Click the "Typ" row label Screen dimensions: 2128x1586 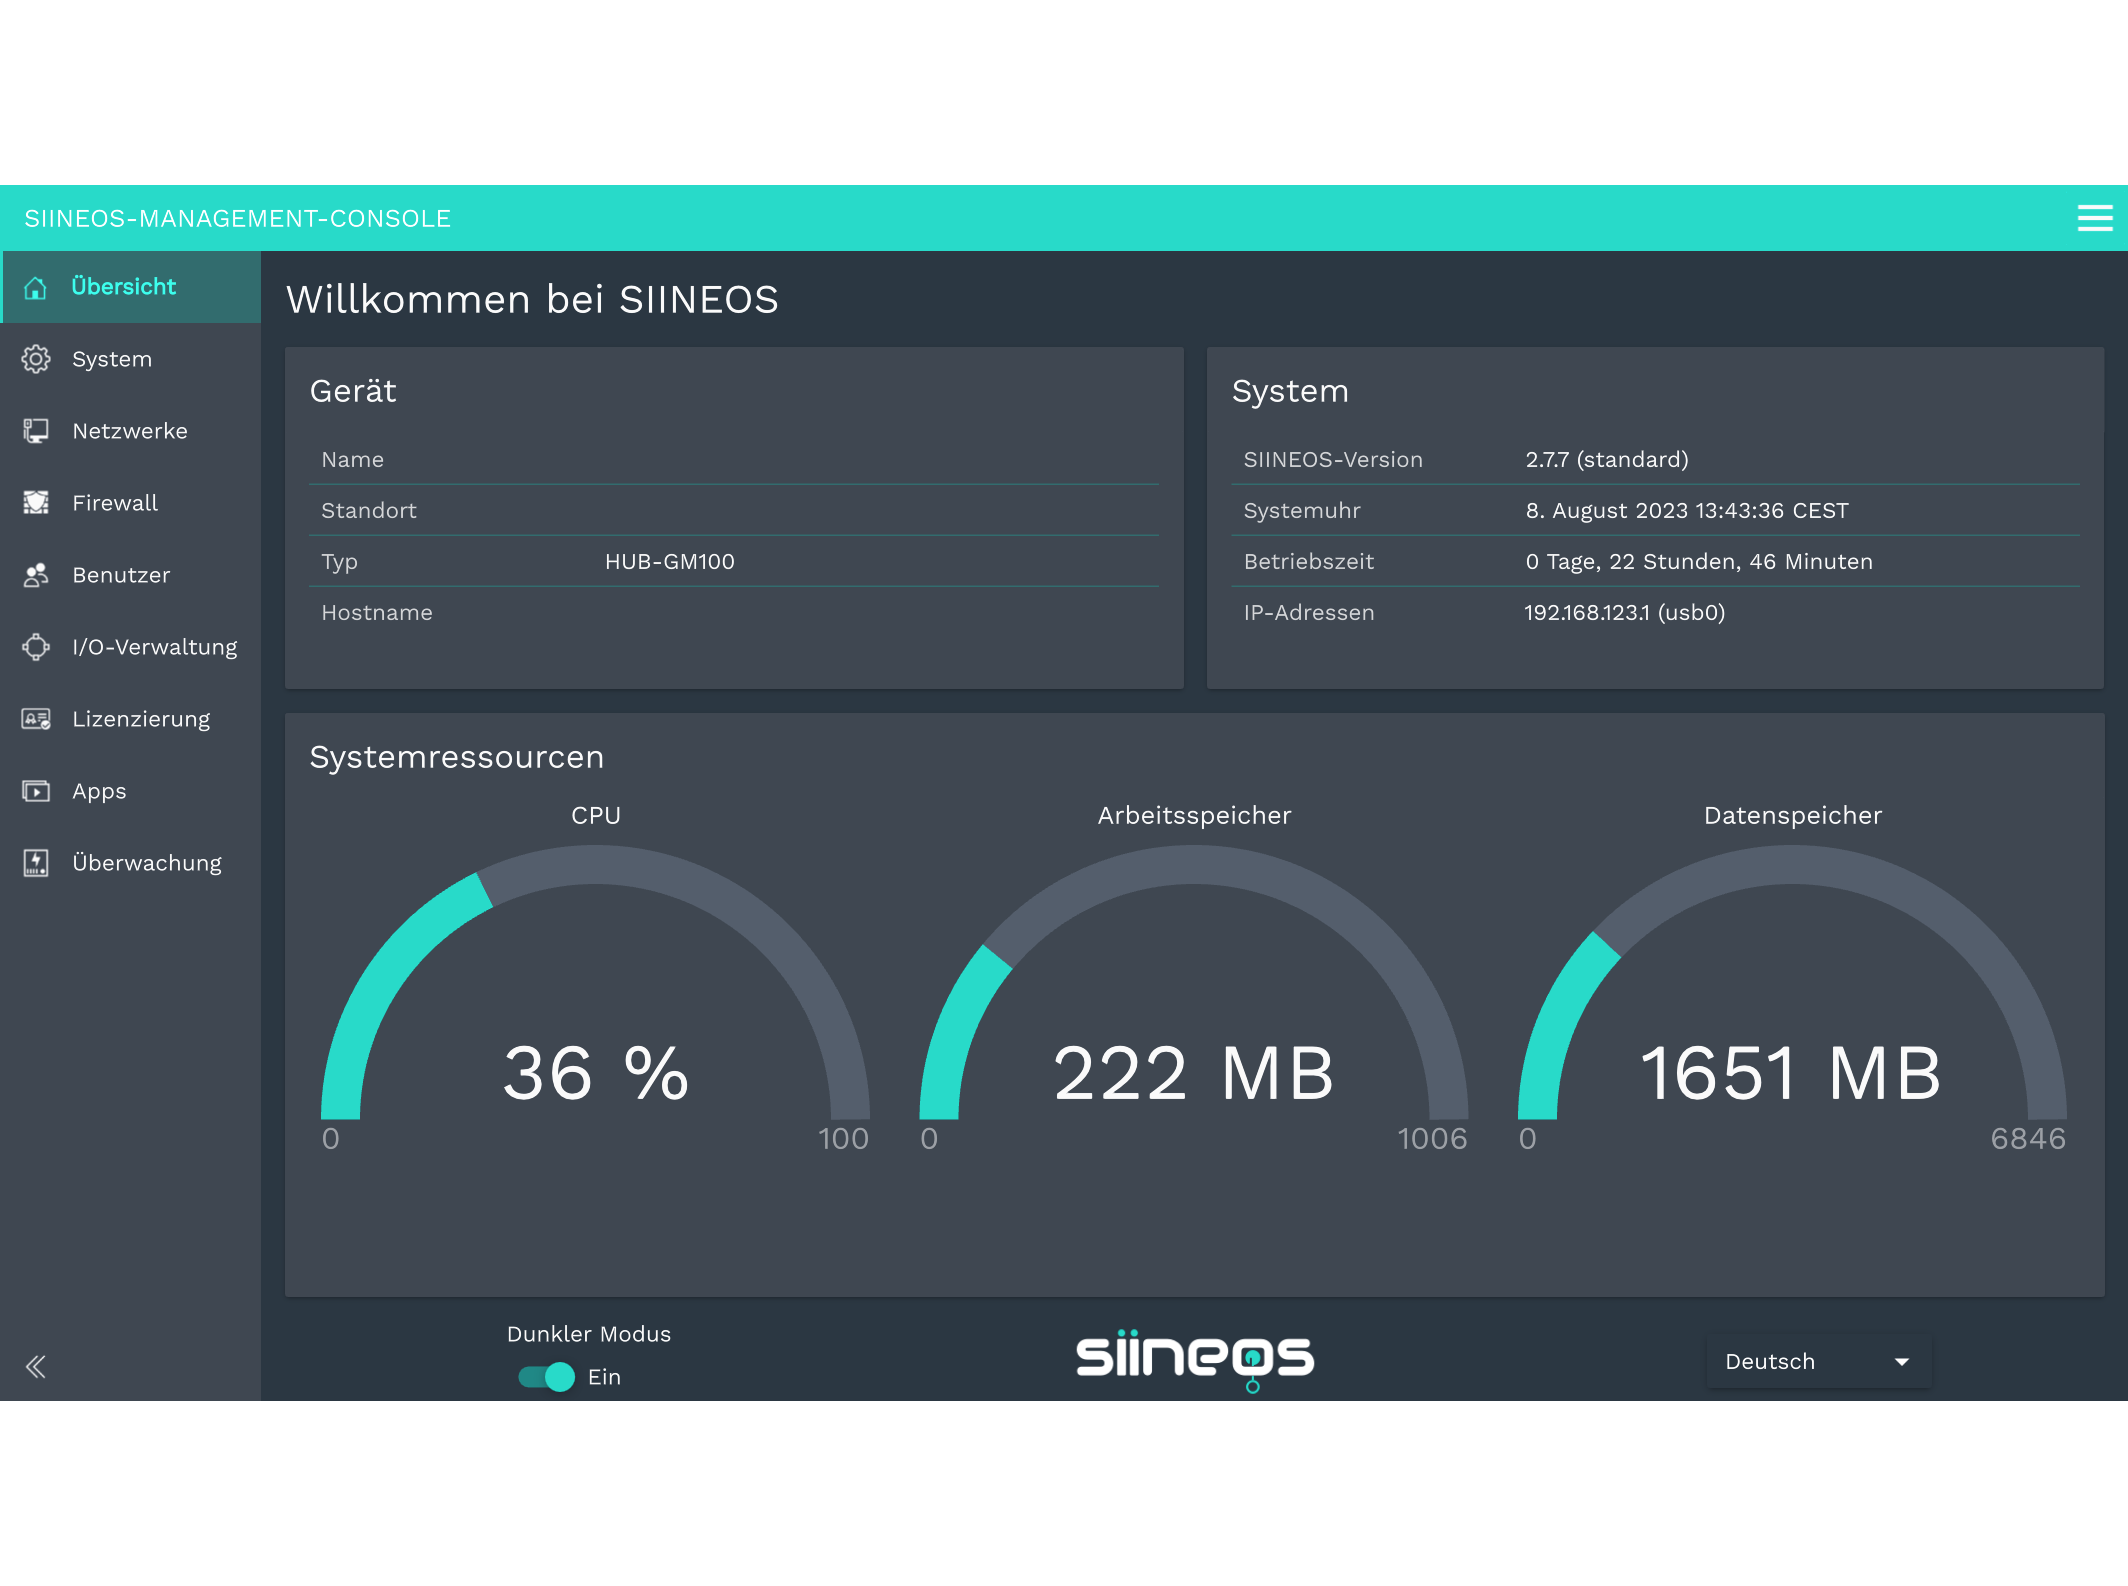339,562
